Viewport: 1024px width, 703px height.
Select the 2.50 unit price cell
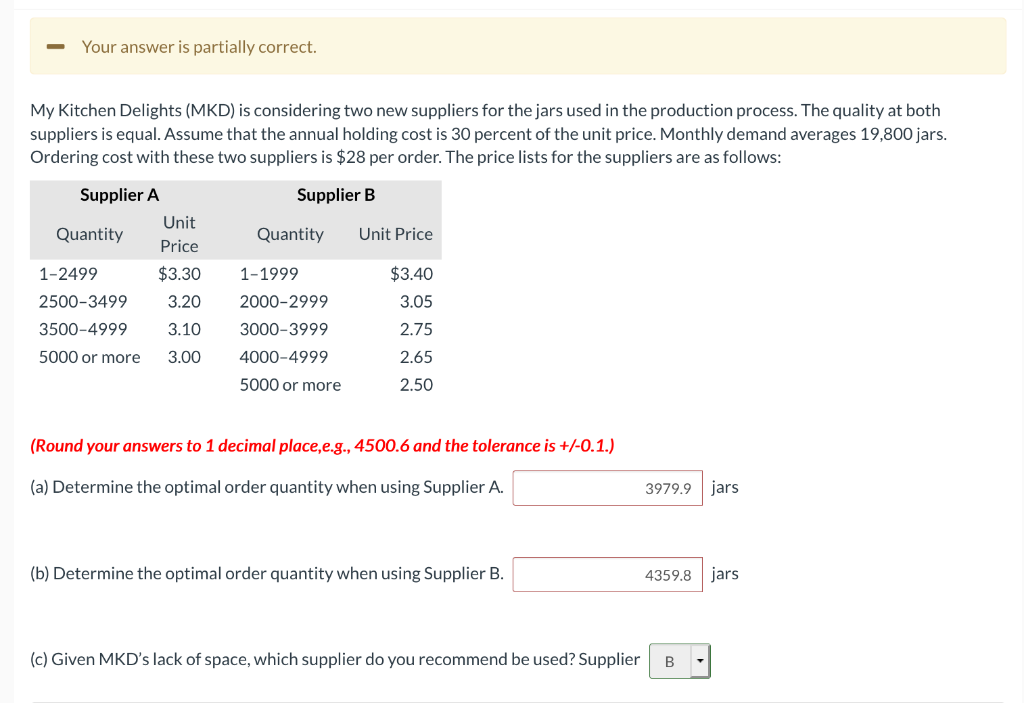click(420, 384)
